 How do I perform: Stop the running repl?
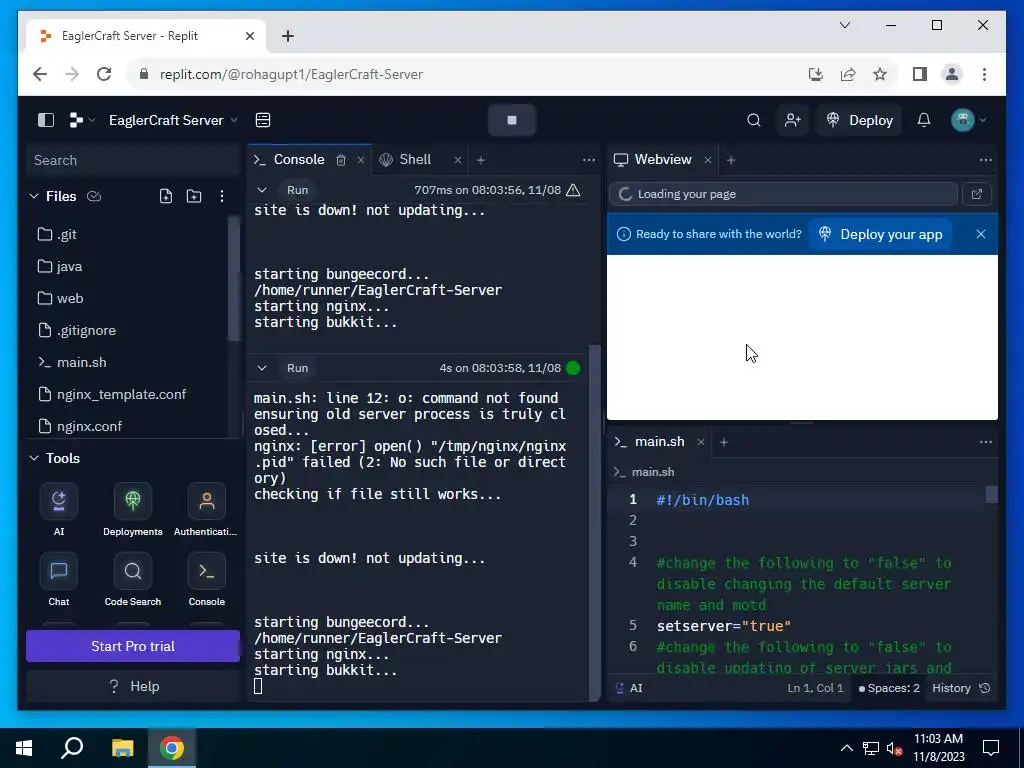[512, 120]
